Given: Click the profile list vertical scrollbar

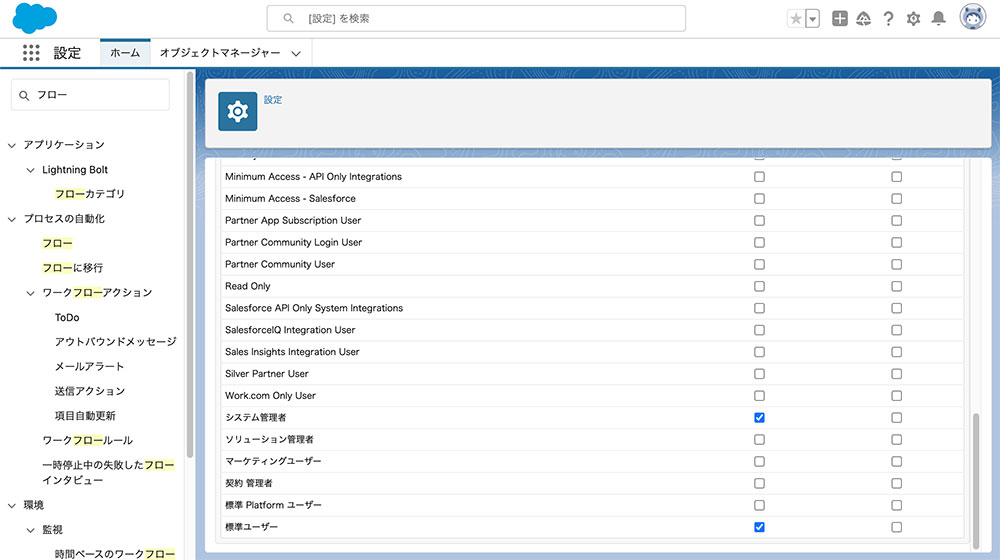Looking at the screenshot, I should 975,481.
